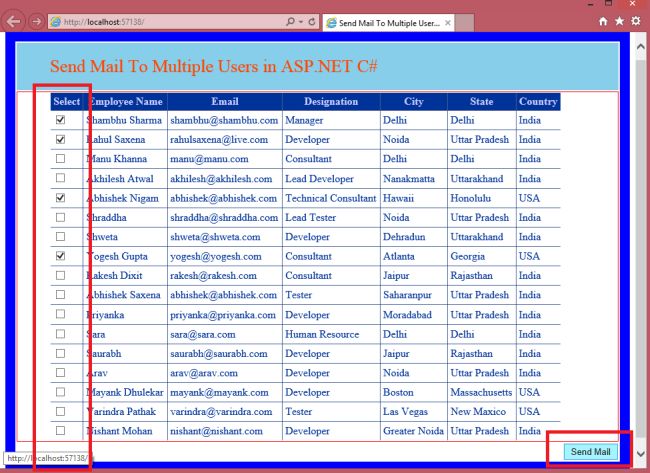Tick the Nishant Mohan checkbox
Image resolution: width=650 pixels, height=473 pixels.
(61, 430)
